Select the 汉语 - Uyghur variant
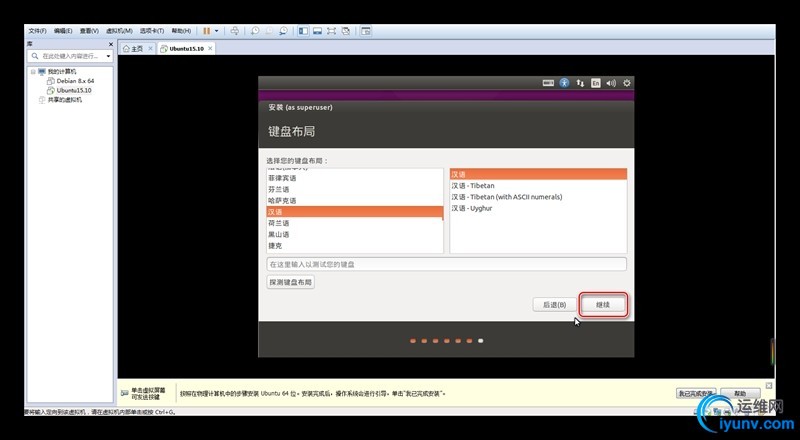 point(538,208)
